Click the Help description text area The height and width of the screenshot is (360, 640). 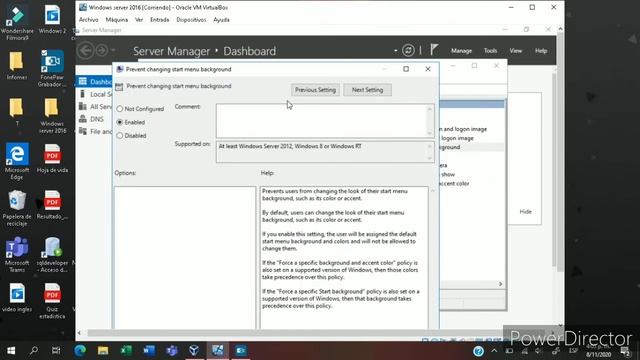[344, 258]
